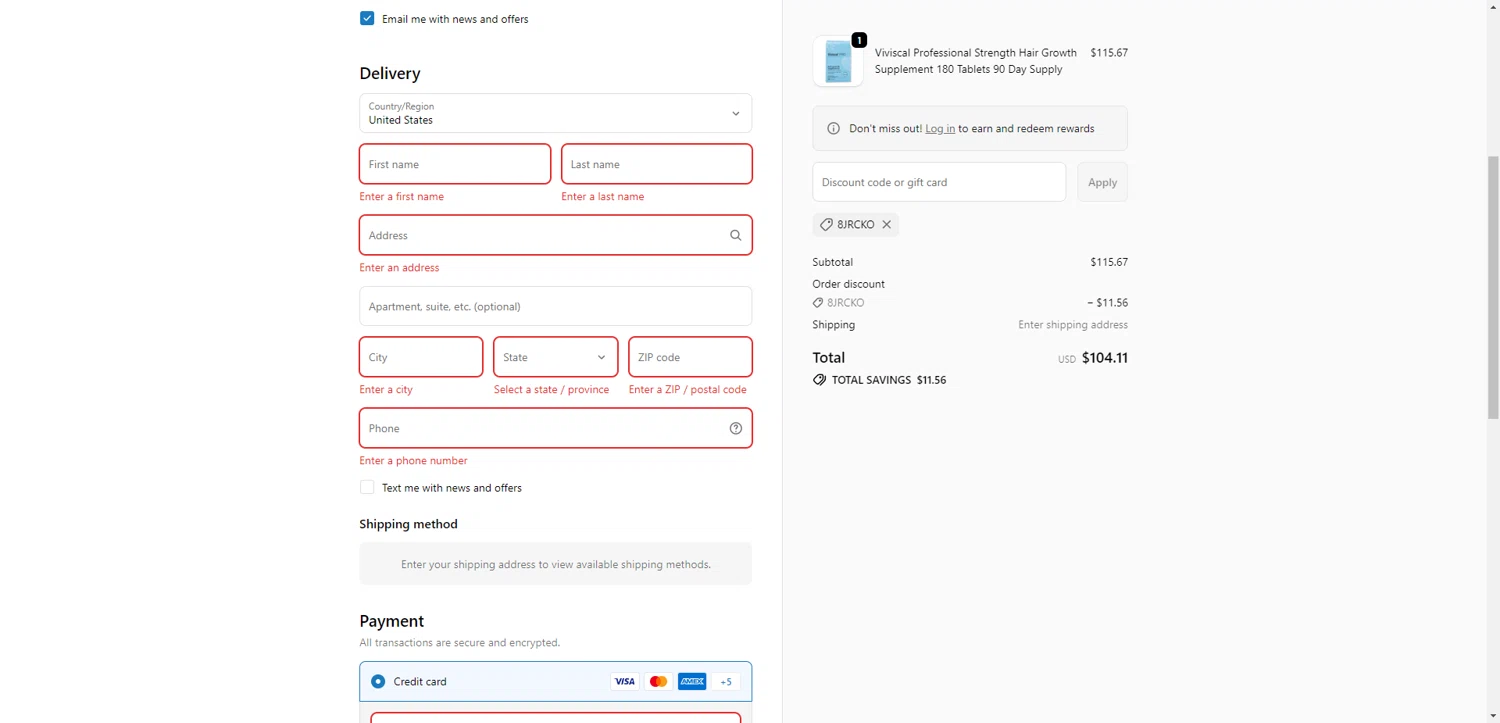Focus the First name field
Screen dimensions: 1500x723
coord(455,165)
